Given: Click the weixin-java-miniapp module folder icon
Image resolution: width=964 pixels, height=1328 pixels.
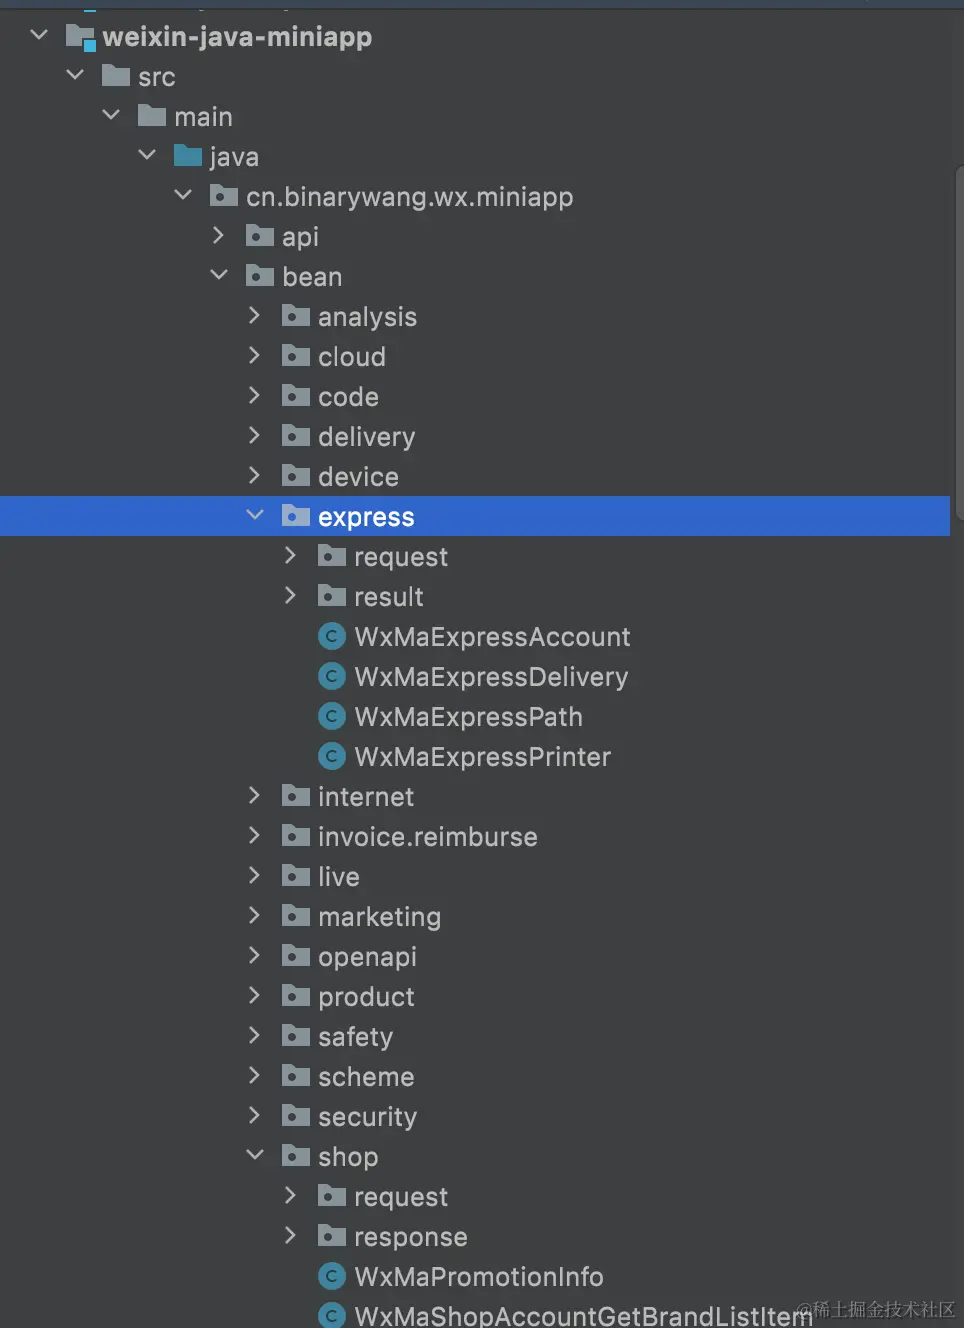Looking at the screenshot, I should [80, 37].
